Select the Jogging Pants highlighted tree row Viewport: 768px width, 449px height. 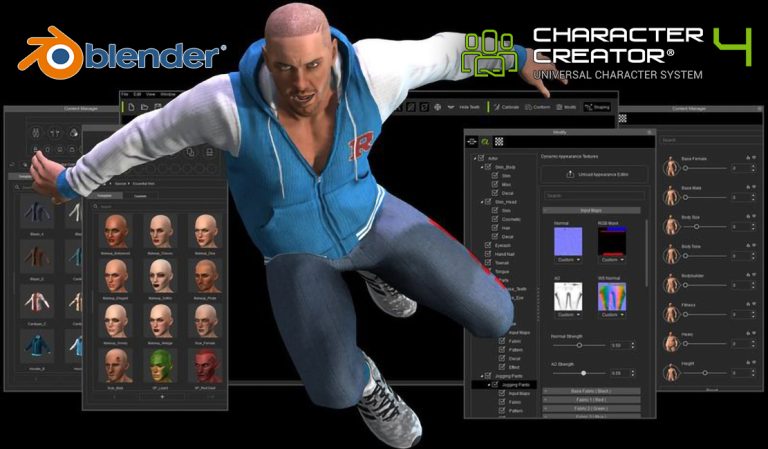(x=504, y=385)
